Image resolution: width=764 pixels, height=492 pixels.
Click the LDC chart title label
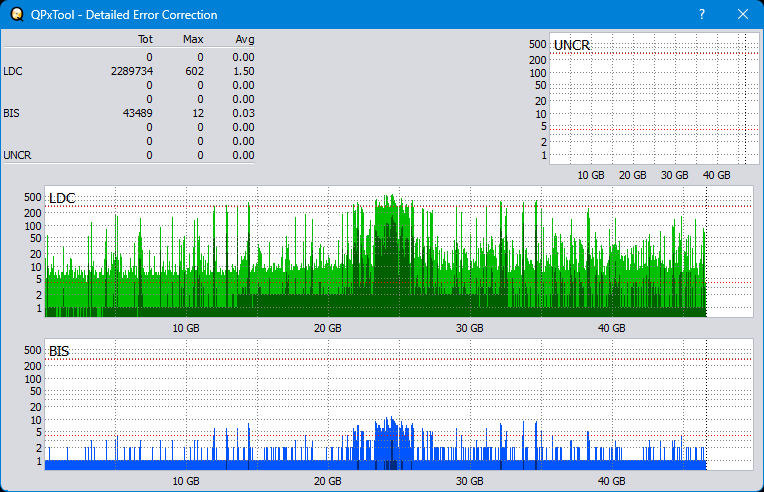click(x=62, y=198)
